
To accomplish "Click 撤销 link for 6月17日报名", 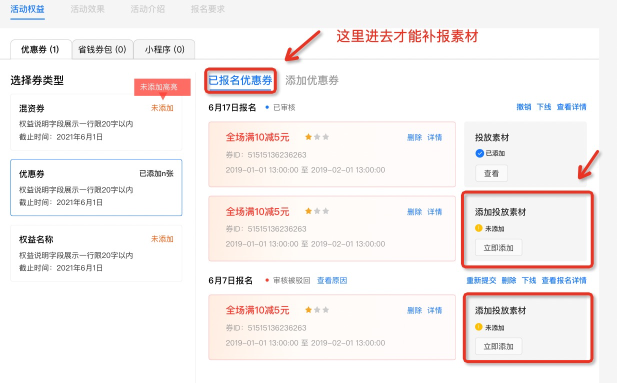I will [524, 107].
